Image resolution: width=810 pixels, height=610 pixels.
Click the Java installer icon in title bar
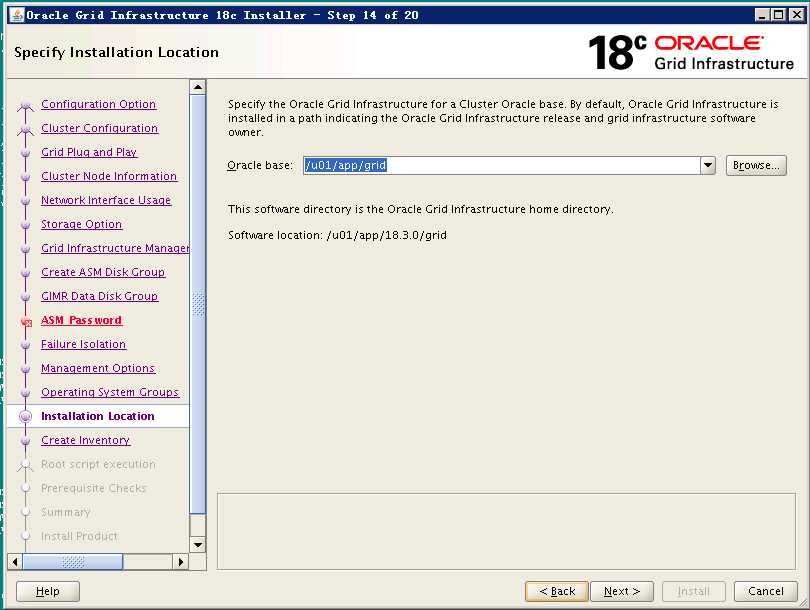(x=17, y=15)
